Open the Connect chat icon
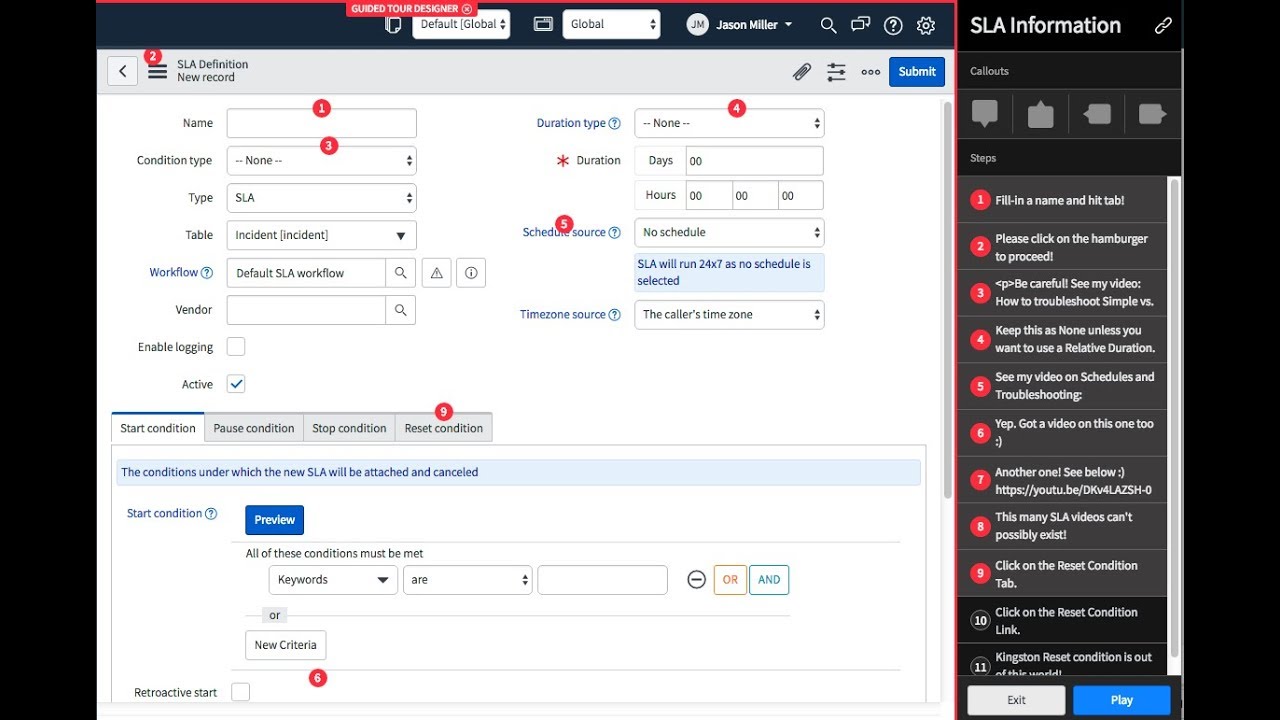This screenshot has height=720, width=1280. pos(860,25)
